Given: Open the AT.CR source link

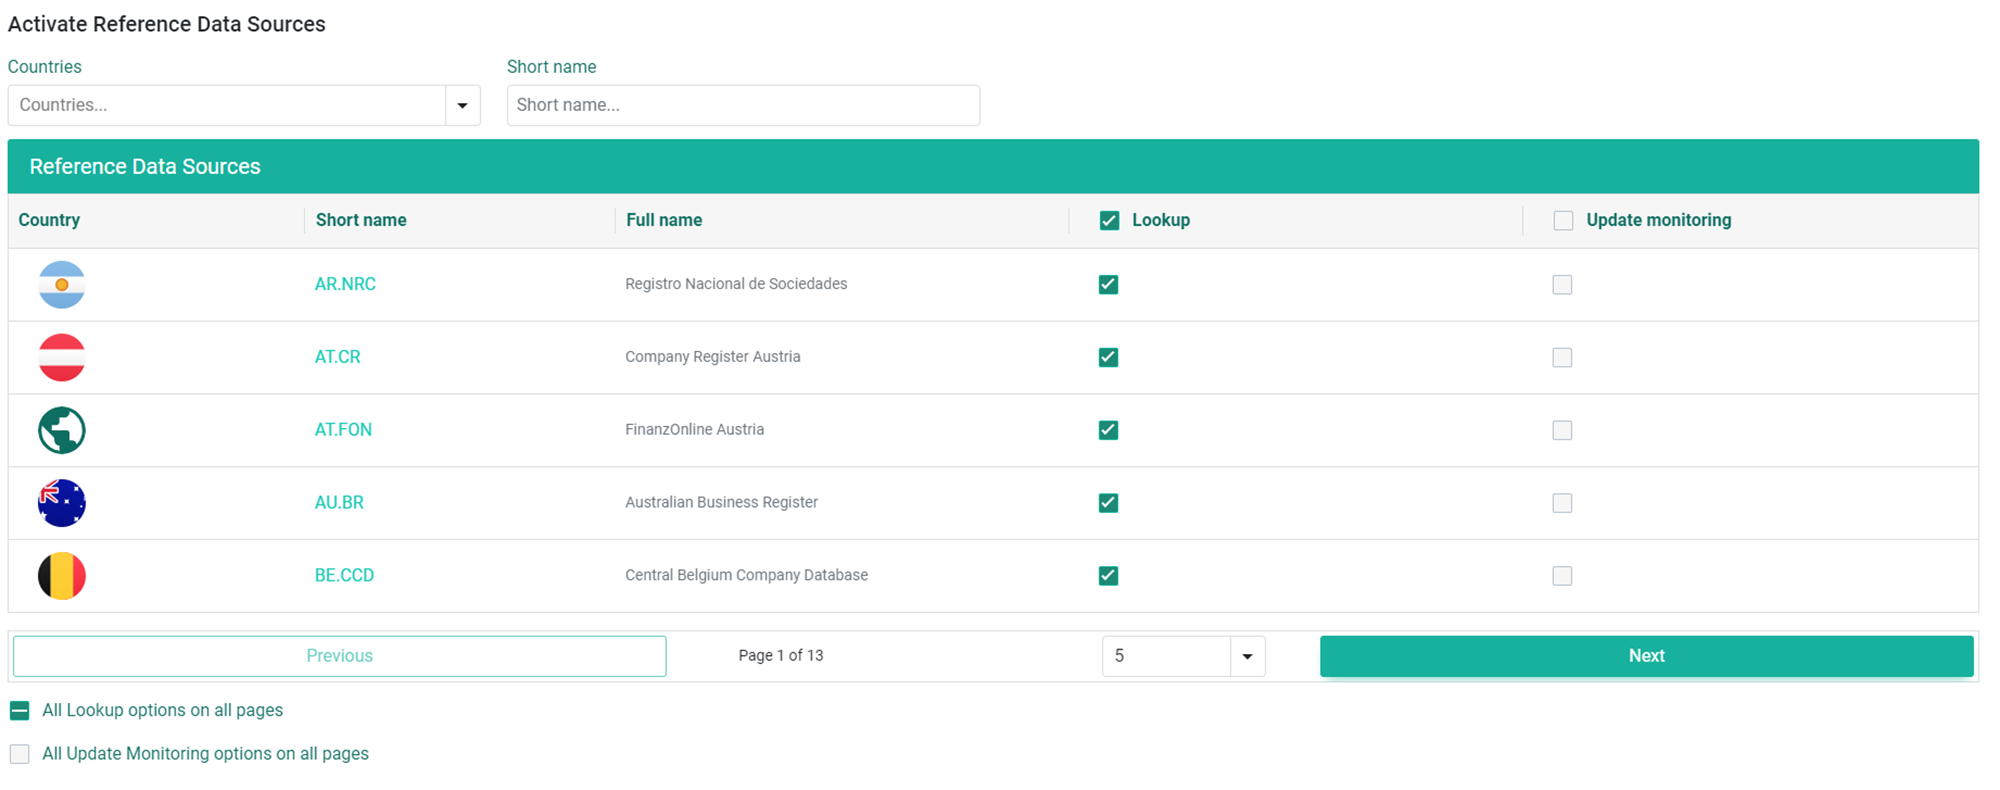Looking at the screenshot, I should tap(337, 357).
